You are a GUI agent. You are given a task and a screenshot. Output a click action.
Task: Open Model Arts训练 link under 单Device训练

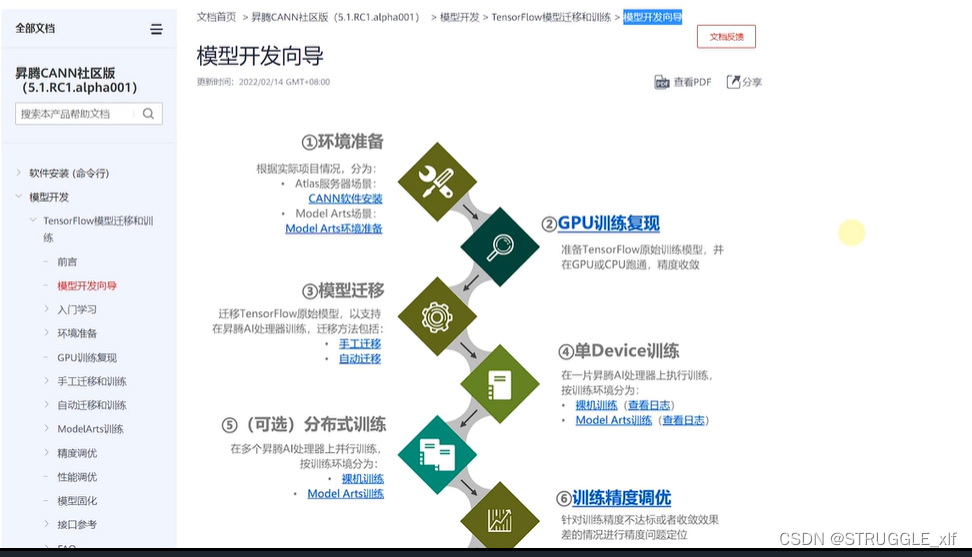[x=614, y=420]
